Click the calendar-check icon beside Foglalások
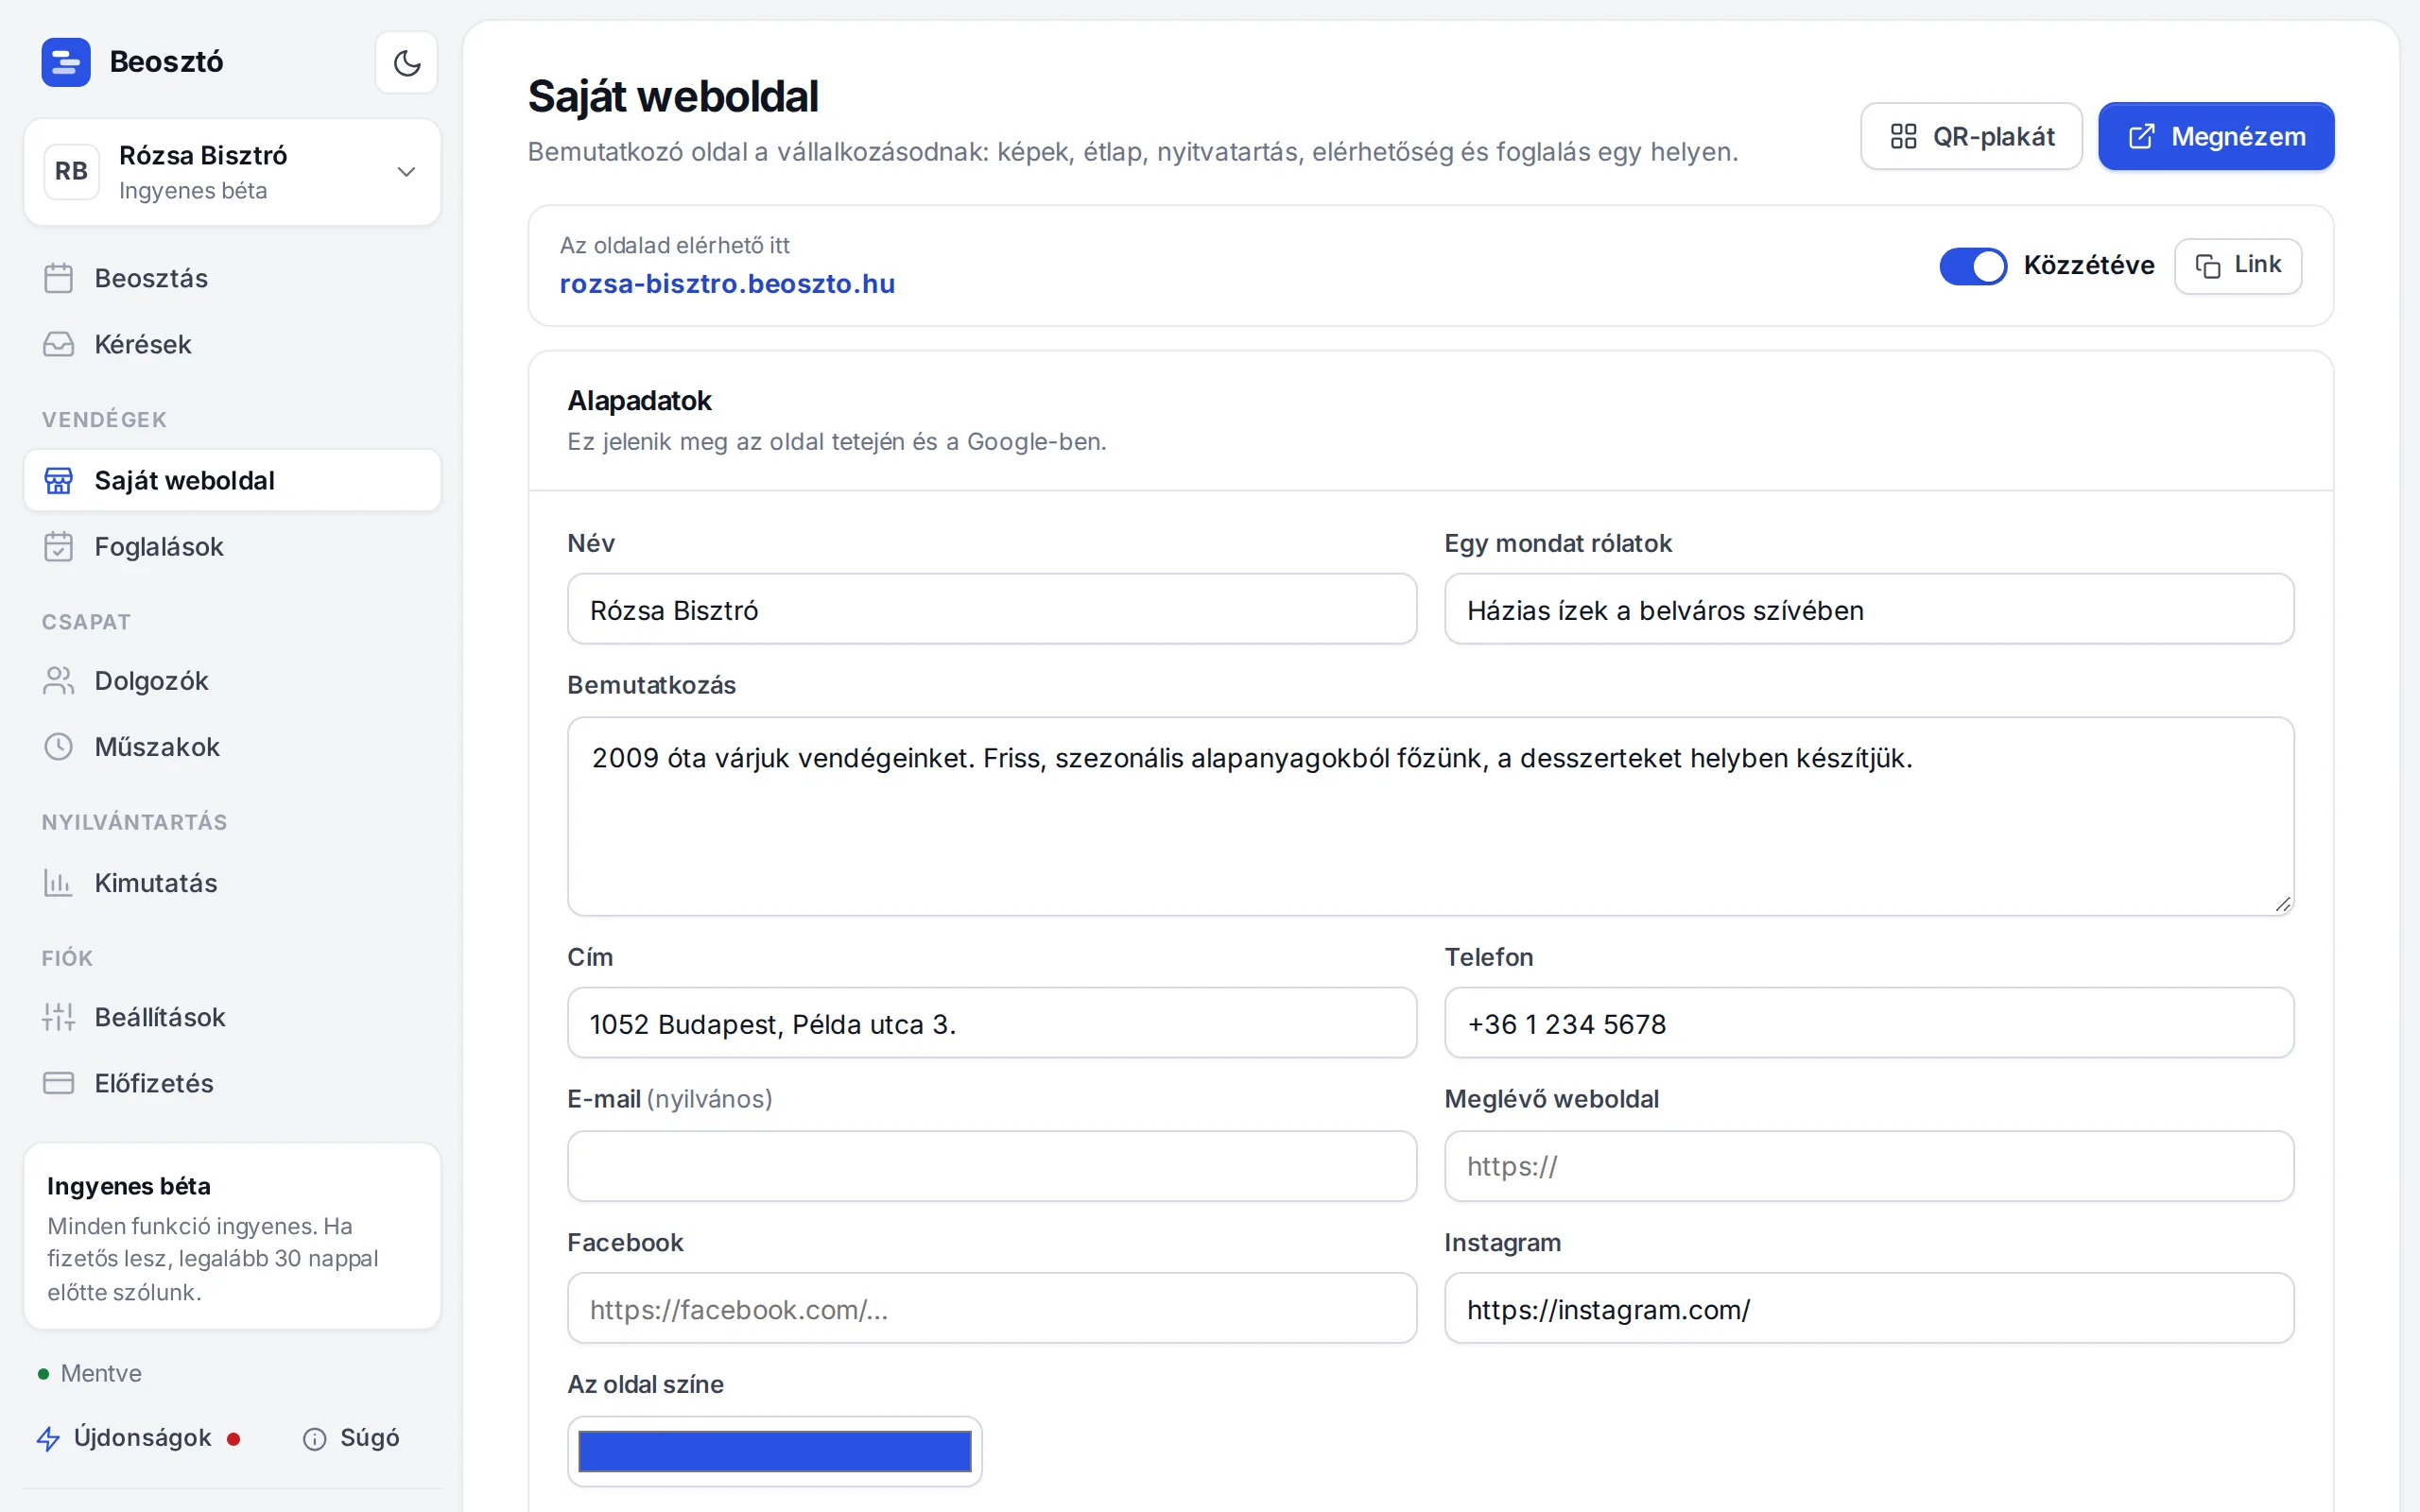The height and width of the screenshot is (1512, 2420). click(x=59, y=547)
